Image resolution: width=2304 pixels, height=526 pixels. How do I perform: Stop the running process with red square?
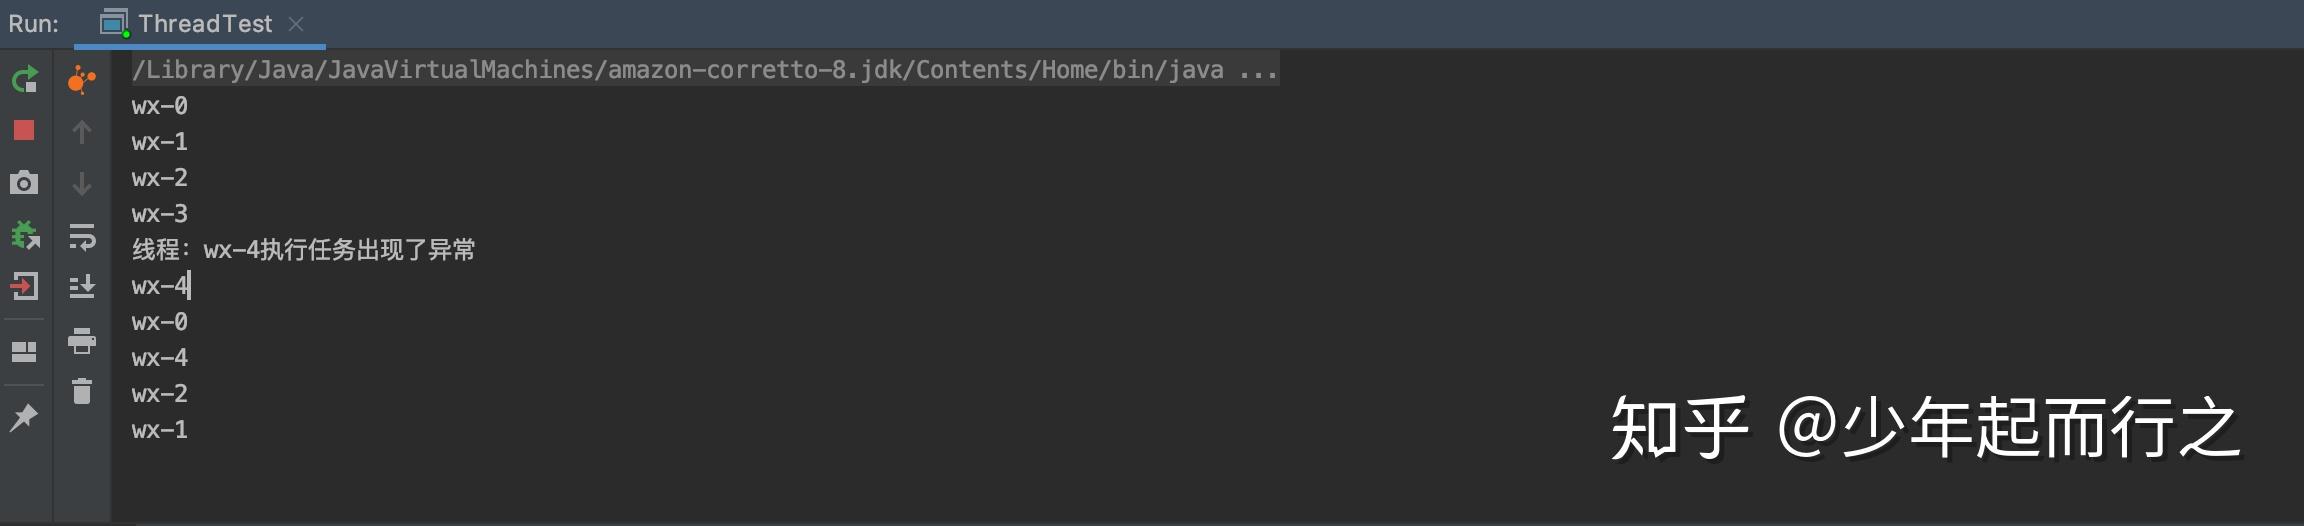(x=24, y=131)
